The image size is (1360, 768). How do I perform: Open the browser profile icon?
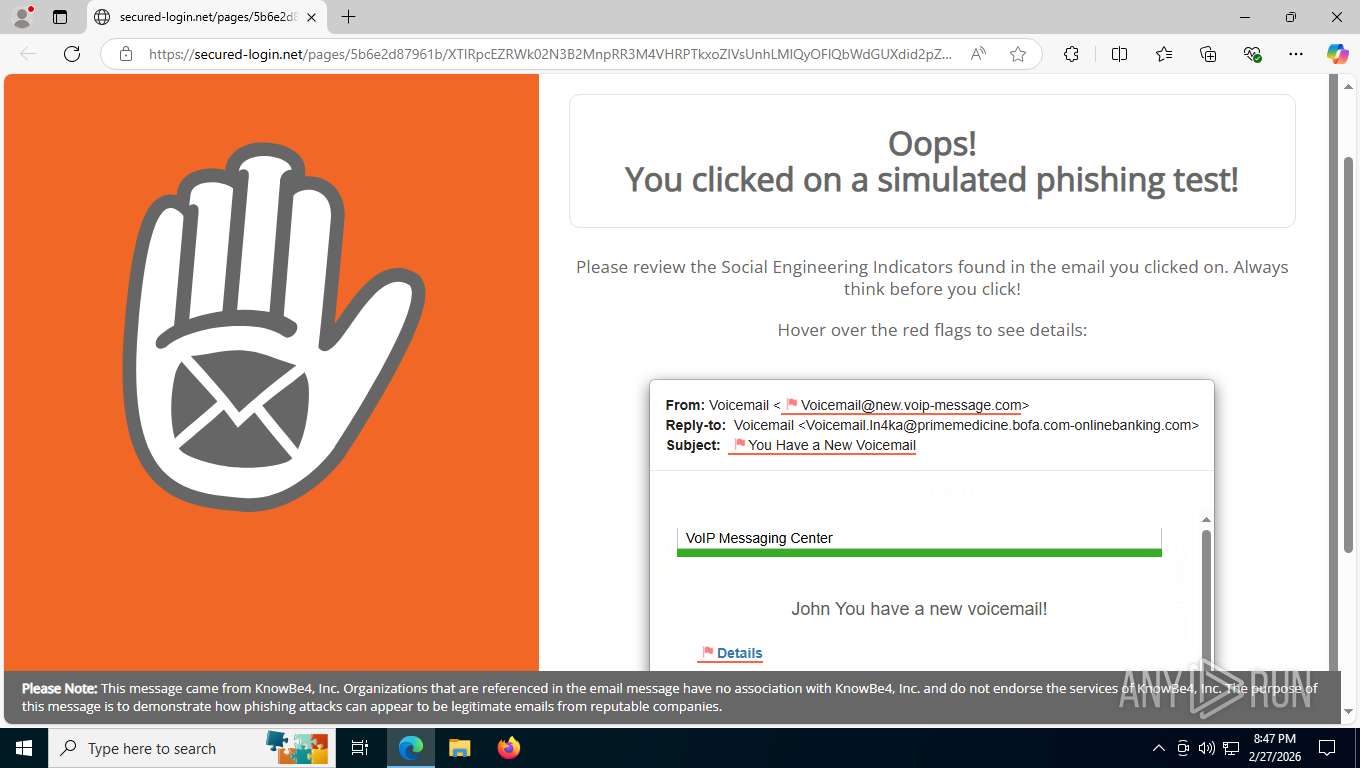coord(22,17)
